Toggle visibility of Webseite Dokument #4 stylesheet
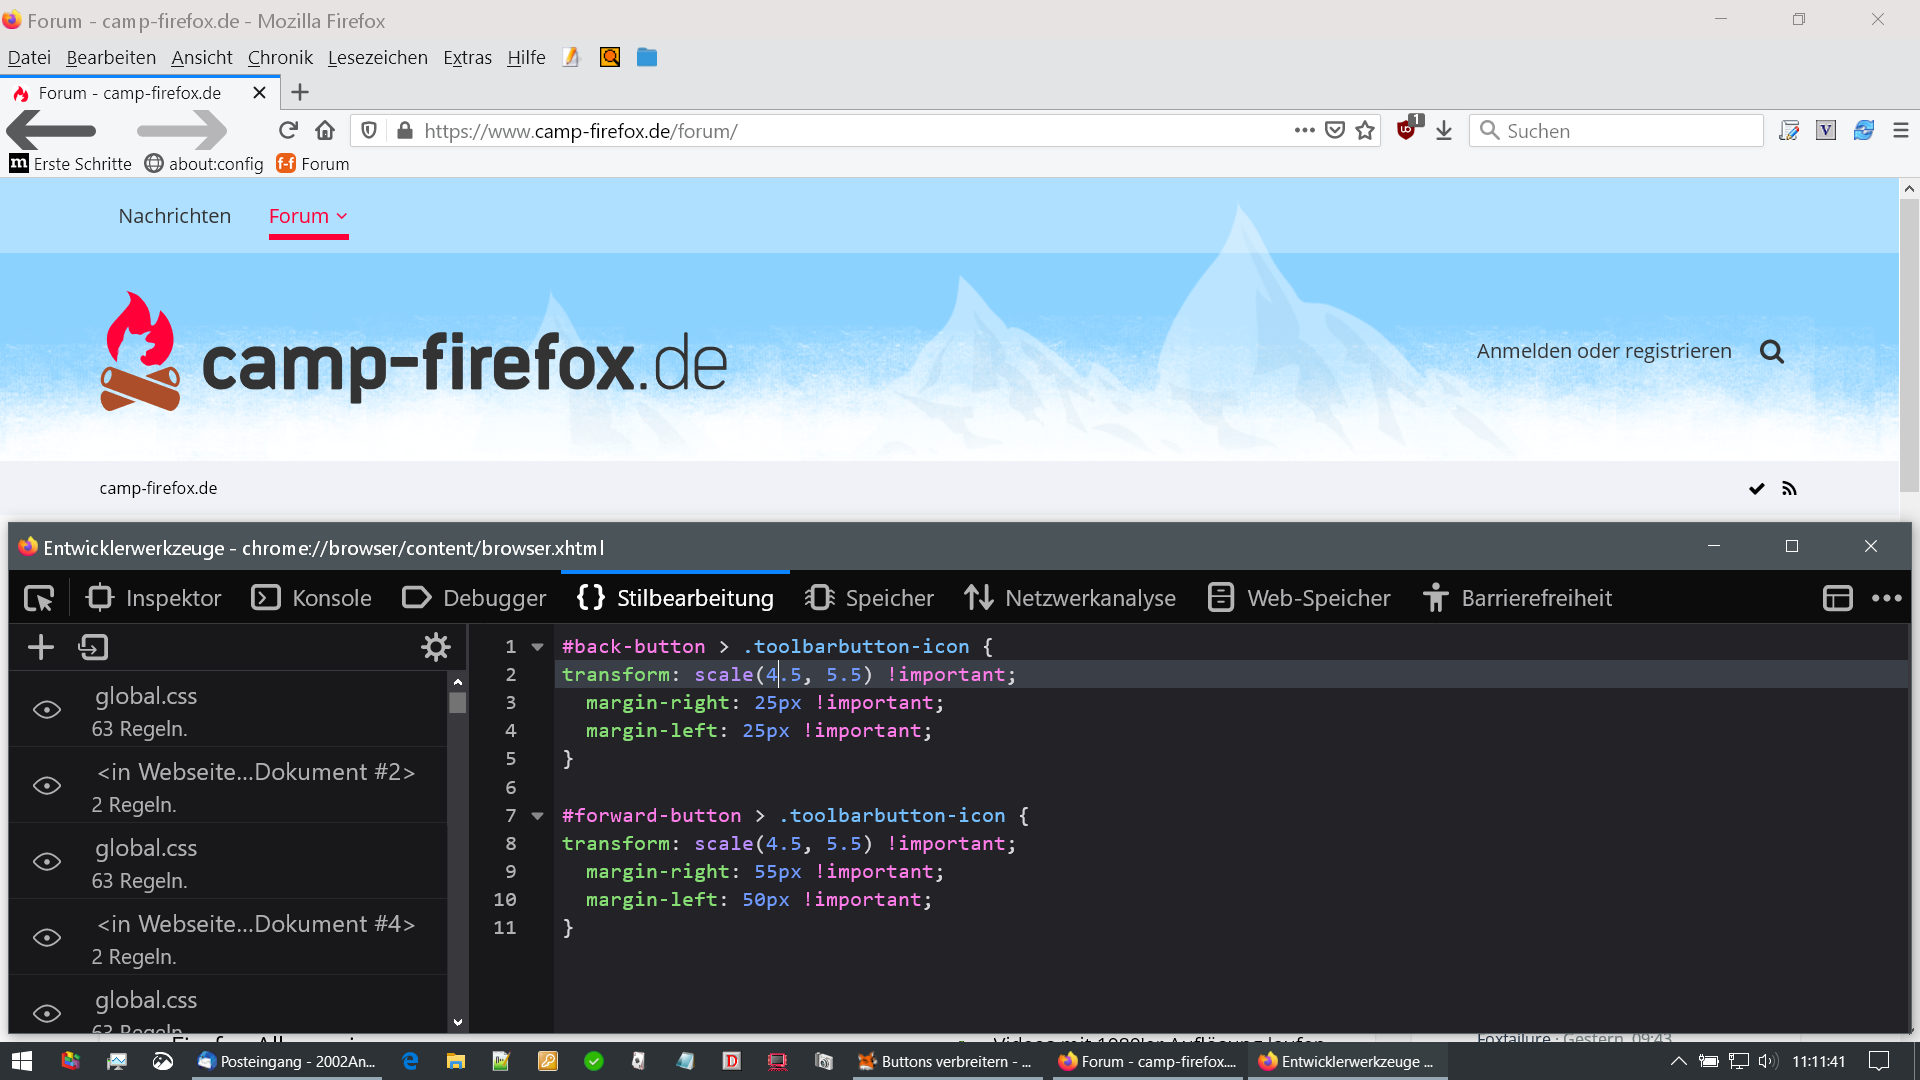This screenshot has width=1920, height=1080. [x=47, y=938]
